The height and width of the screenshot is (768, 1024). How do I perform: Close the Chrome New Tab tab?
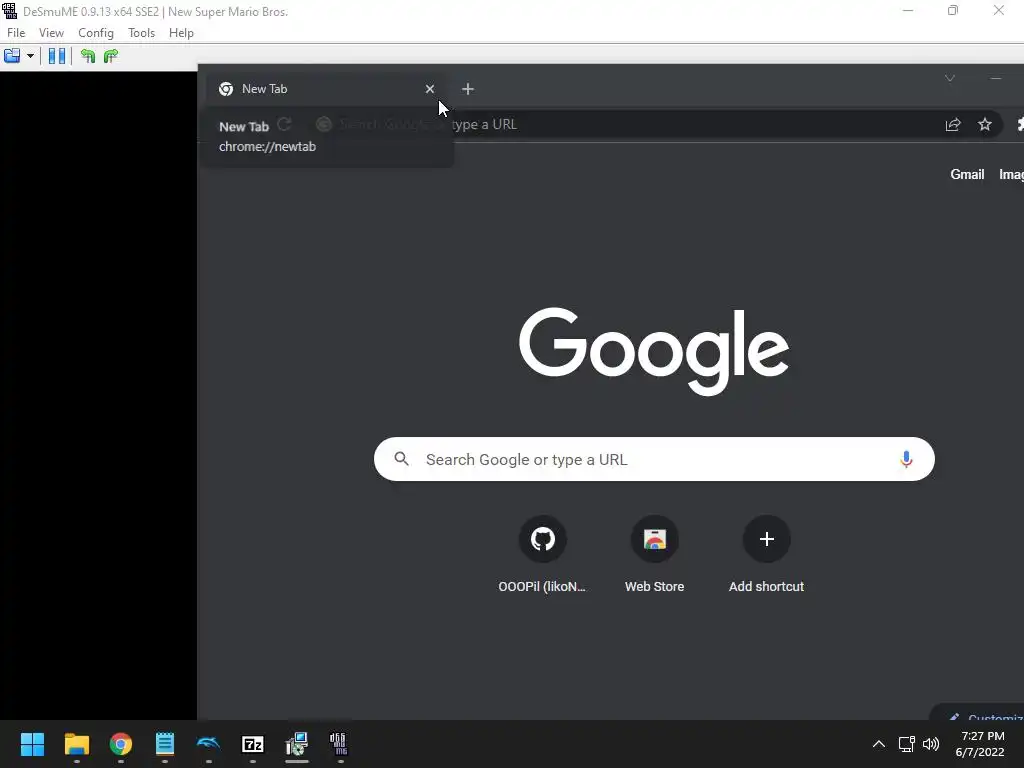tap(430, 89)
